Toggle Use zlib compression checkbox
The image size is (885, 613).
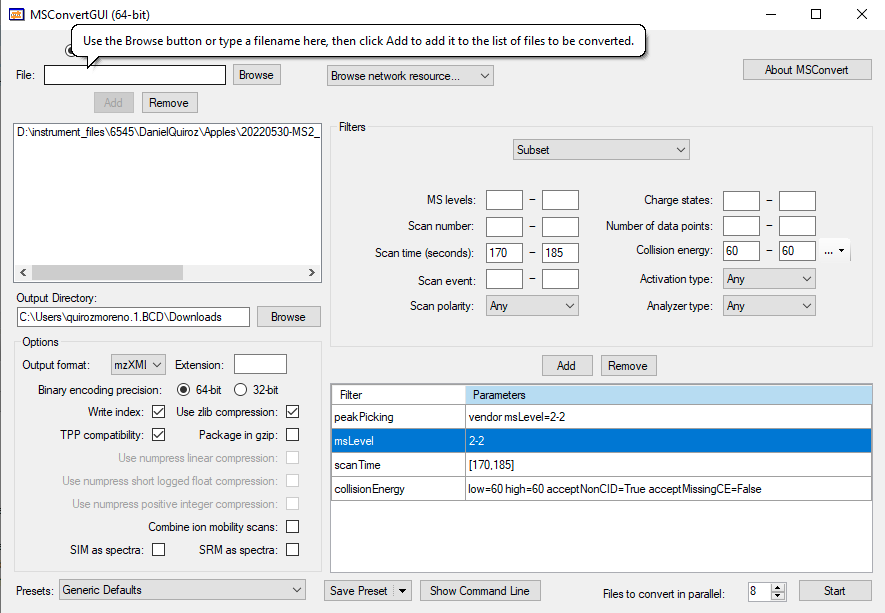coord(292,412)
